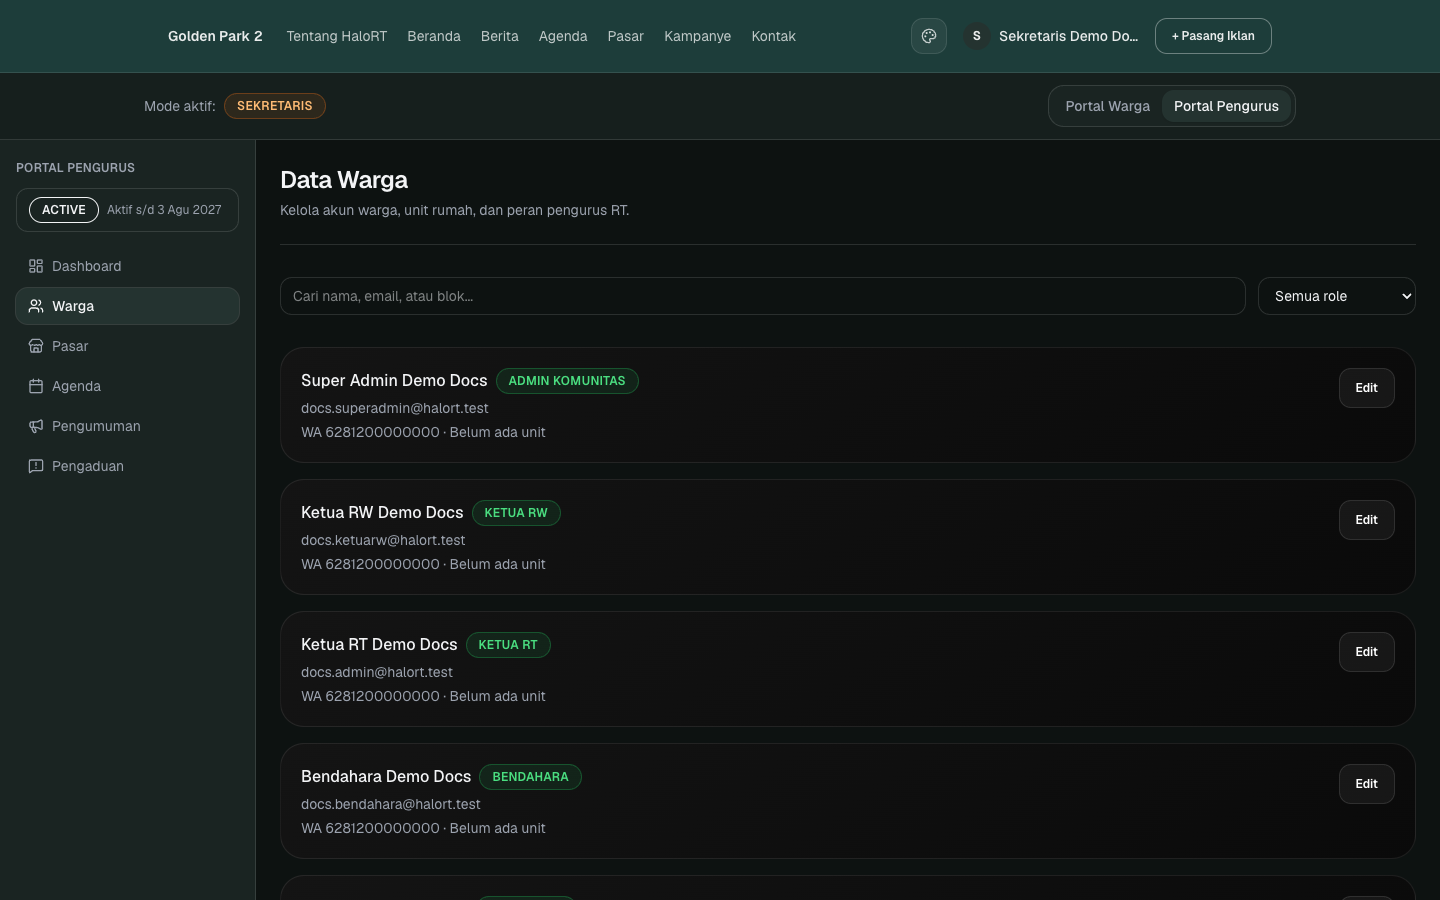Click email docs.ketuarw@halort.test

(x=383, y=540)
